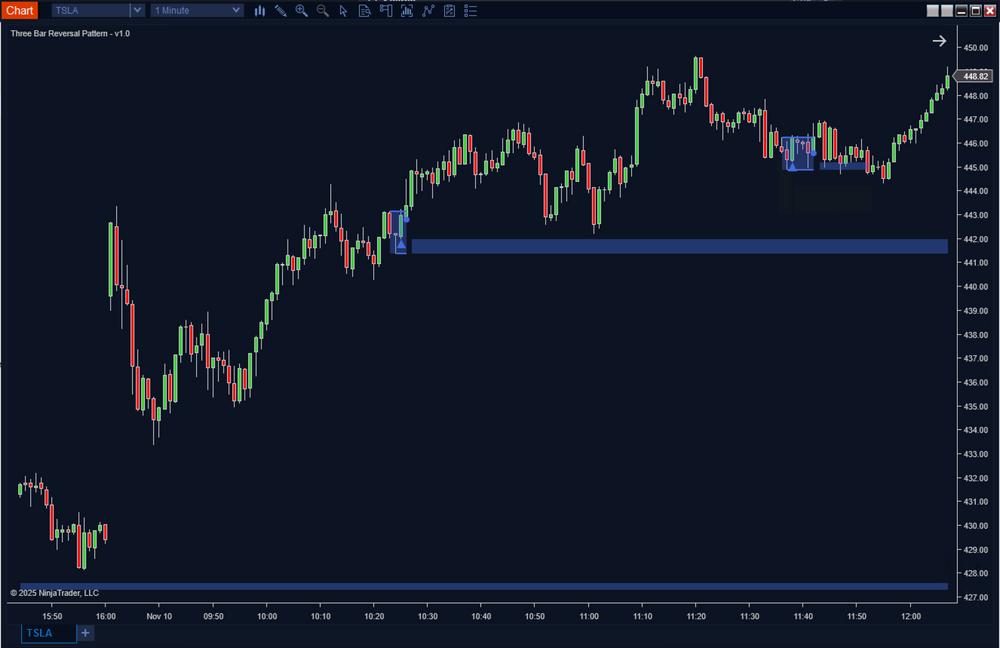Viewport: 1000px width, 648px height.
Task: Expand the right-arrow panel control
Action: (939, 41)
